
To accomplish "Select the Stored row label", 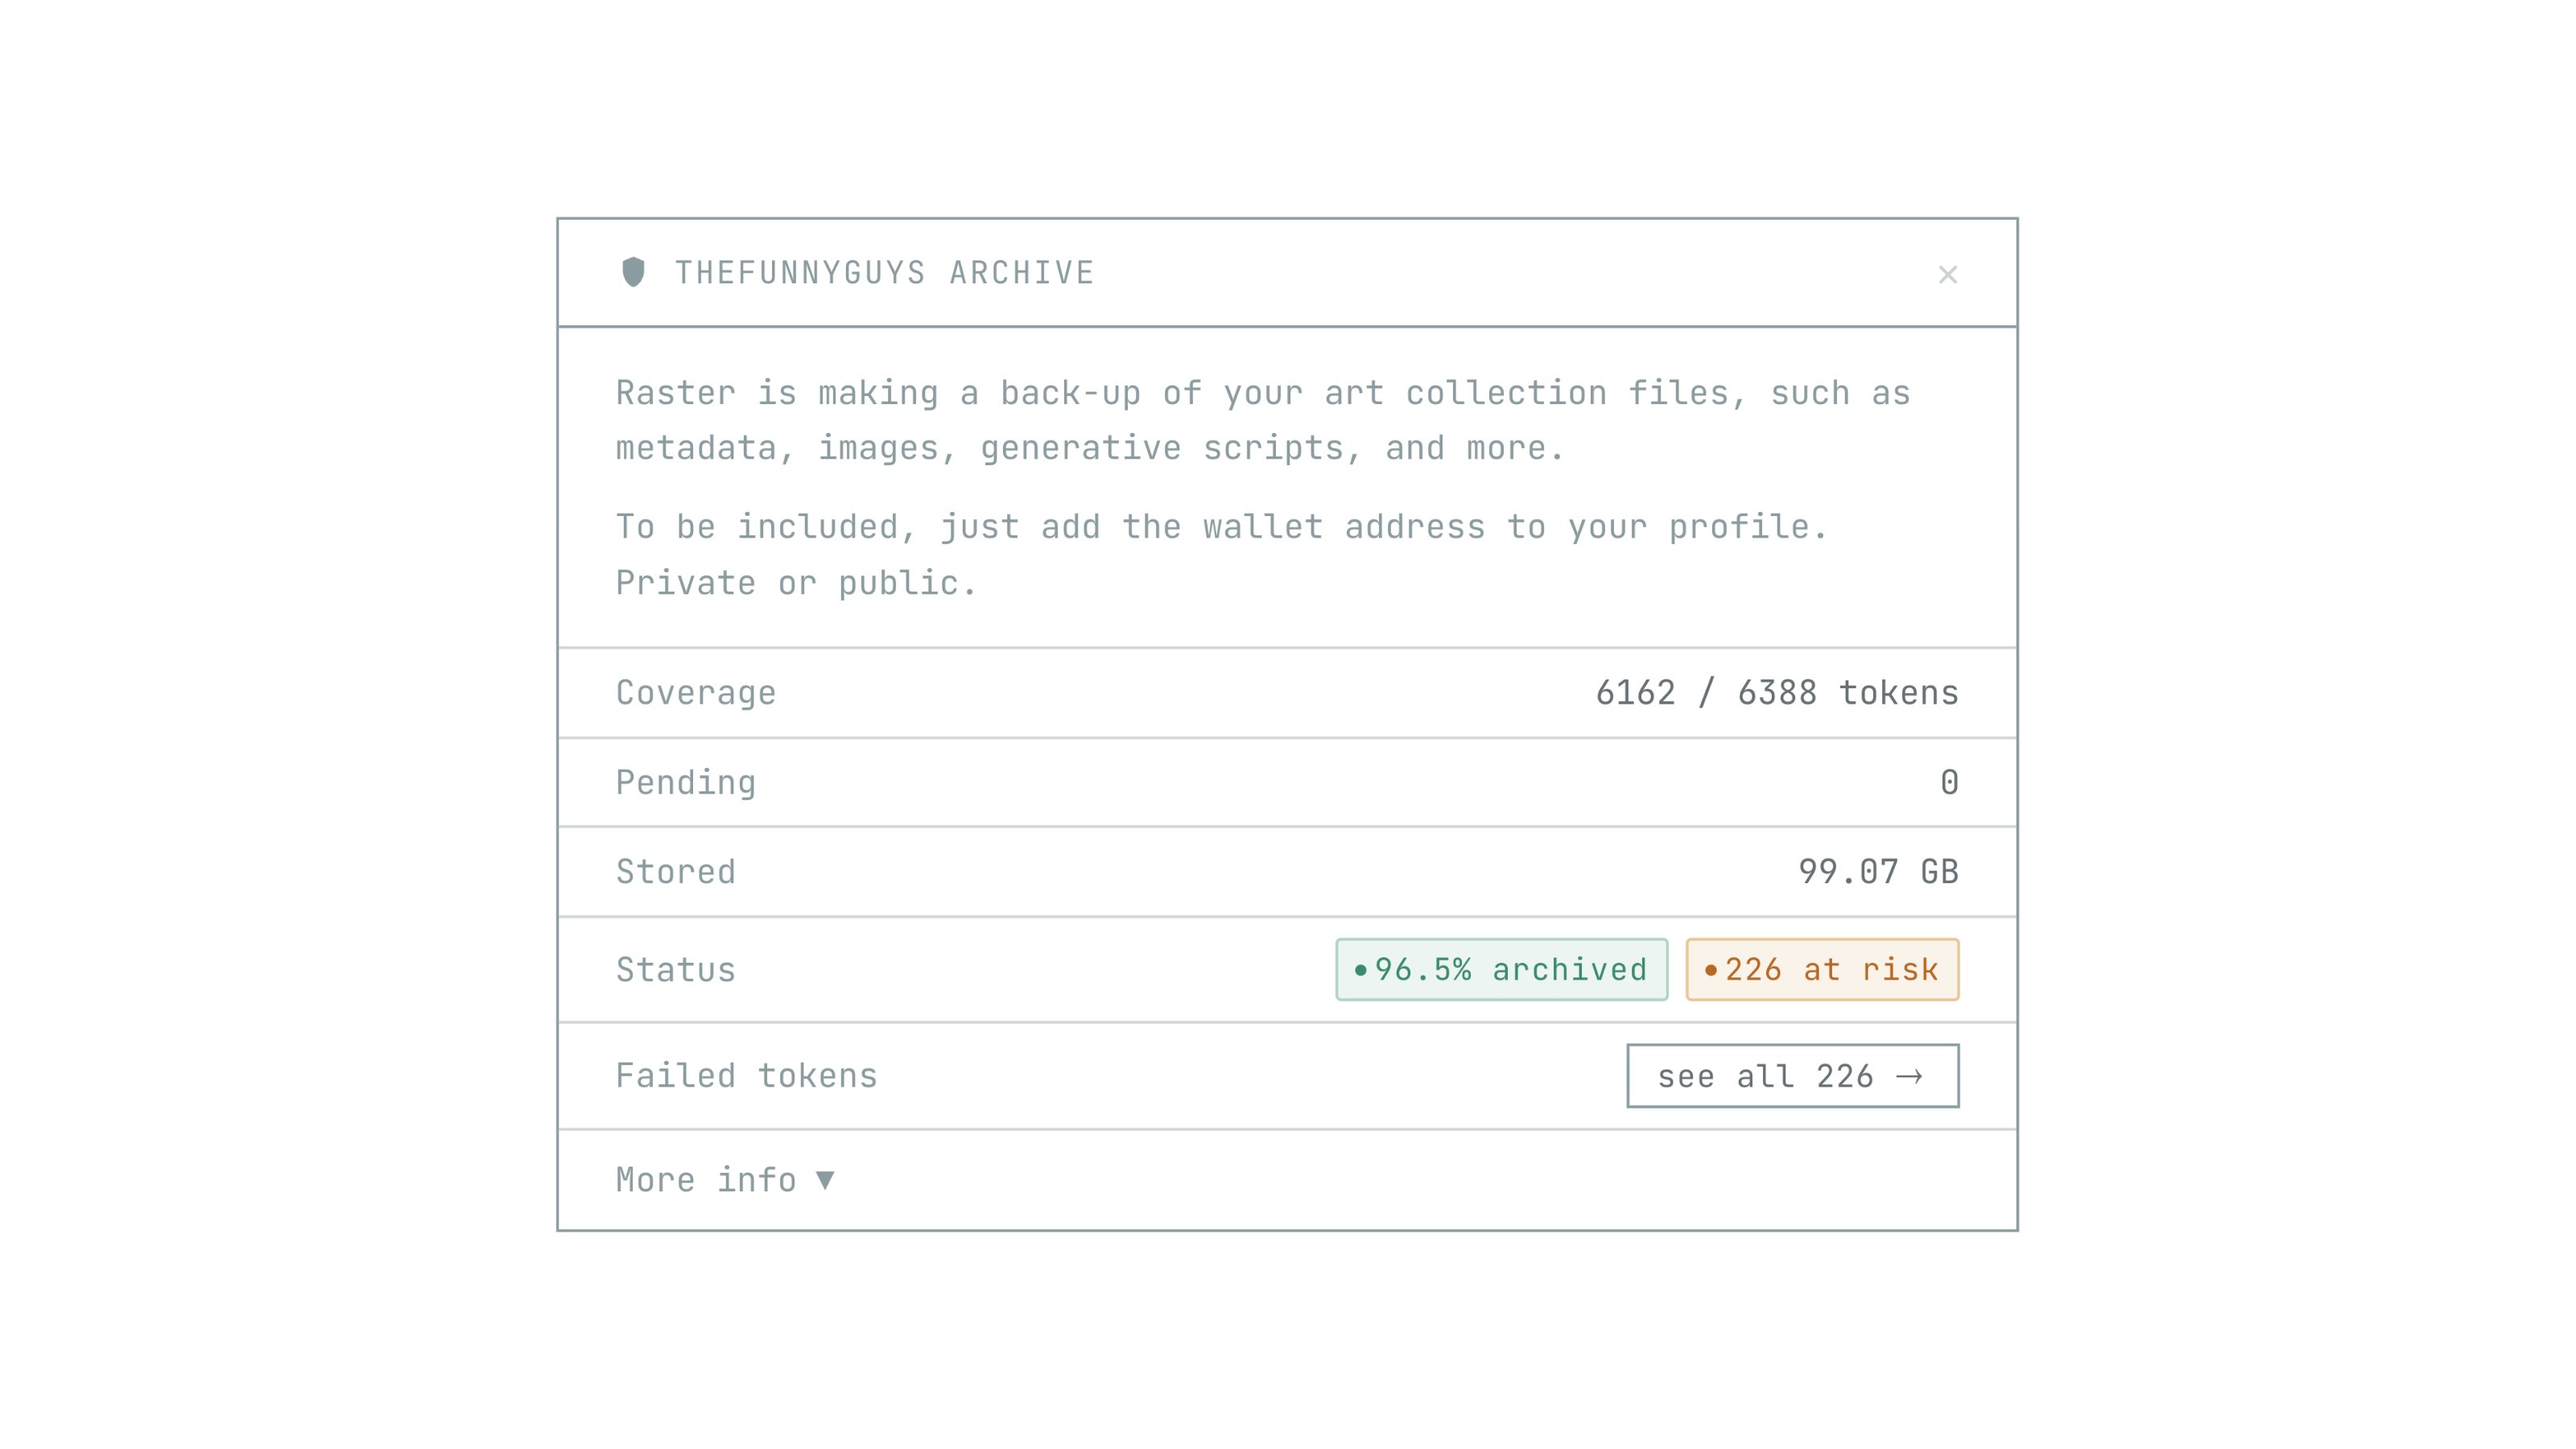I will pos(675,872).
